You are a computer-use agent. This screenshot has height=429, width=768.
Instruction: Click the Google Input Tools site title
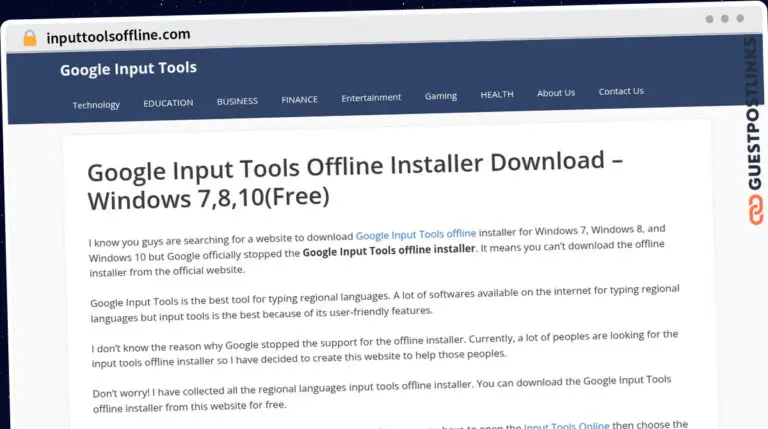[x=128, y=69]
